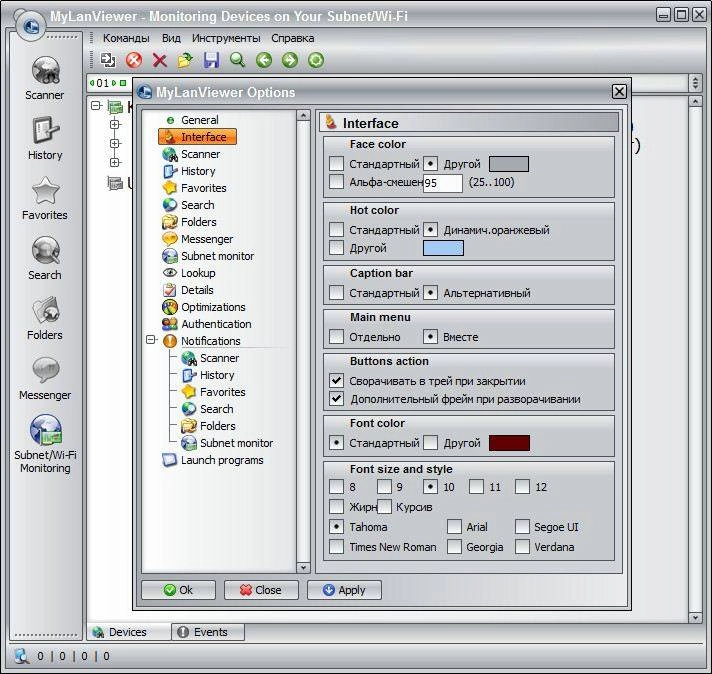The width and height of the screenshot is (712, 674).
Task: Click the first toolbar icon with arrow
Action: coord(108,59)
